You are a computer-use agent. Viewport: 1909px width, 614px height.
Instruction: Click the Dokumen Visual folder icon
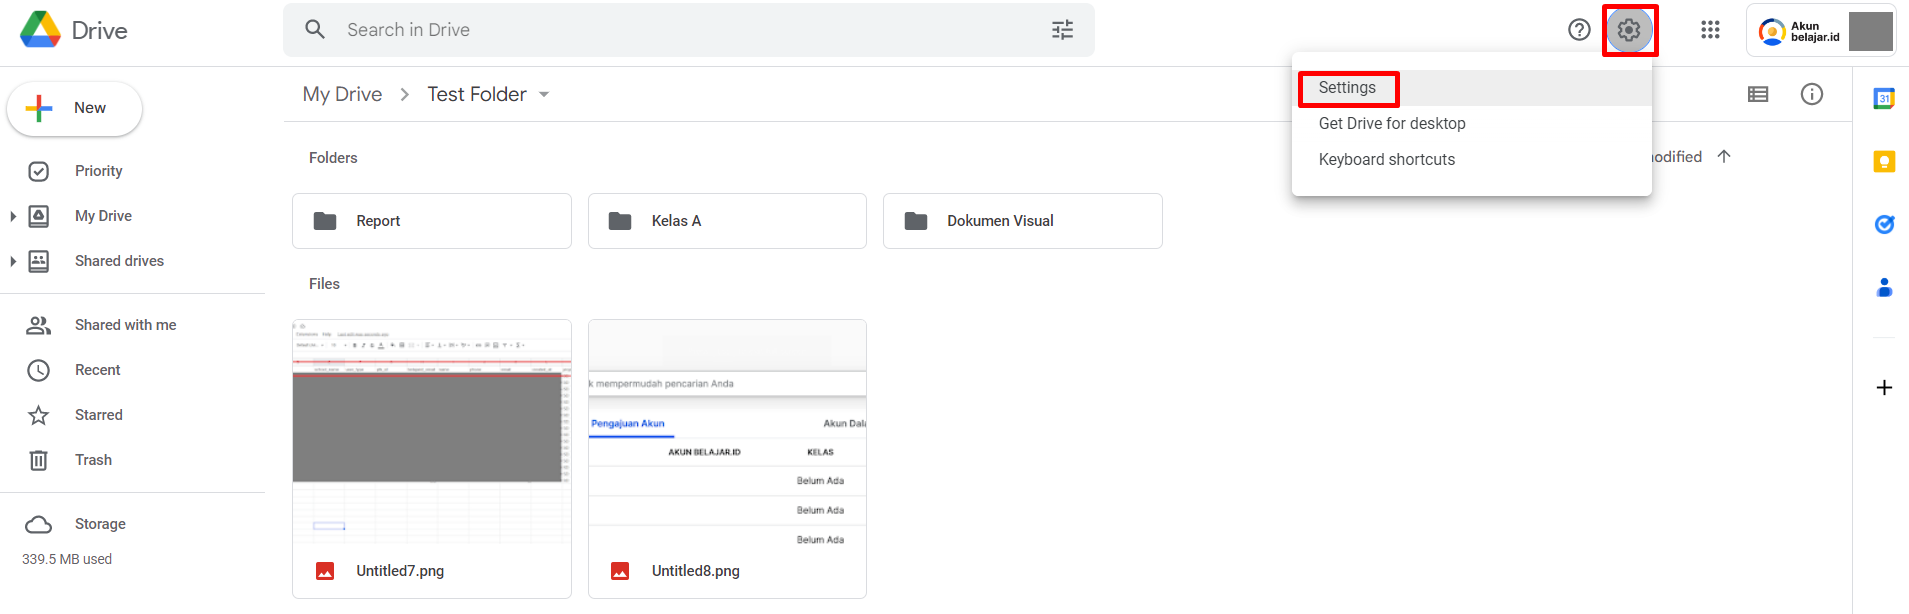(916, 221)
